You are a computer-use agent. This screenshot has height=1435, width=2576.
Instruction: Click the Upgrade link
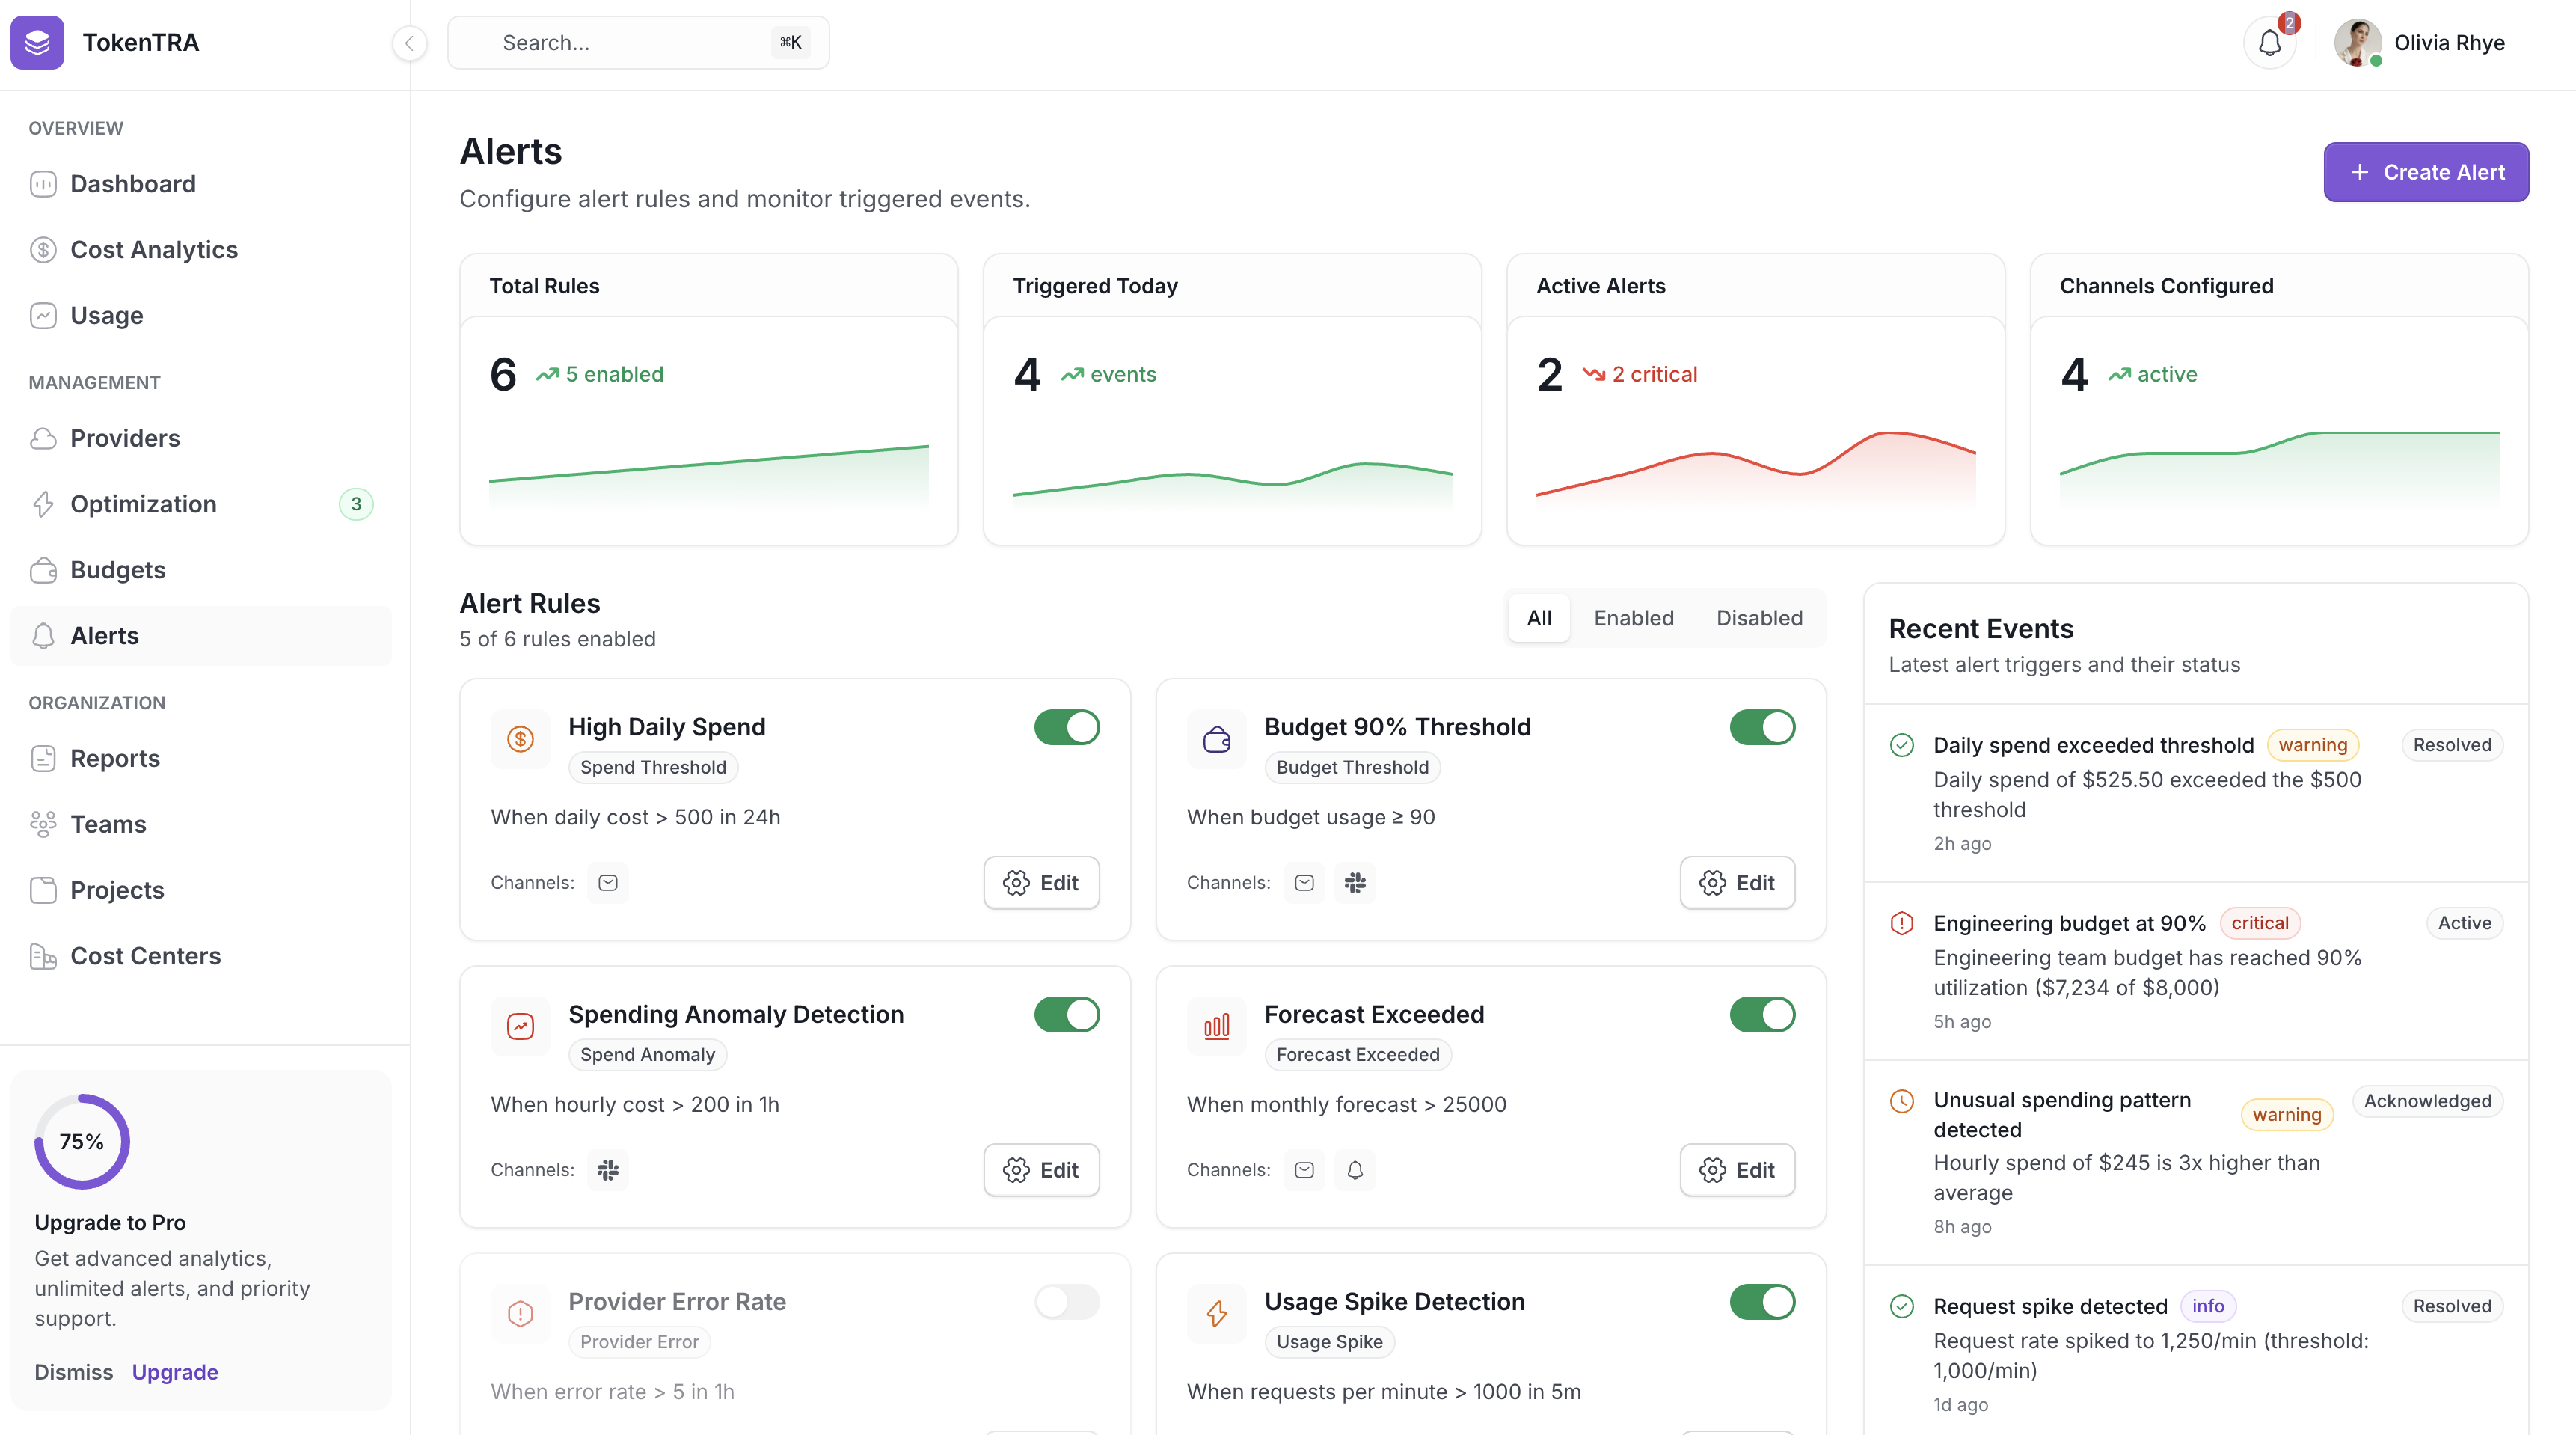(x=175, y=1371)
